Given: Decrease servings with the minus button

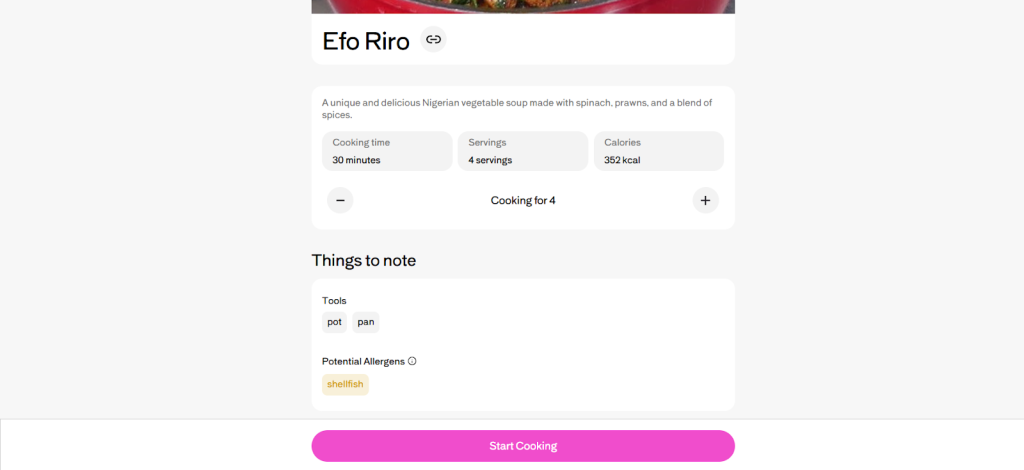Looking at the screenshot, I should (340, 200).
